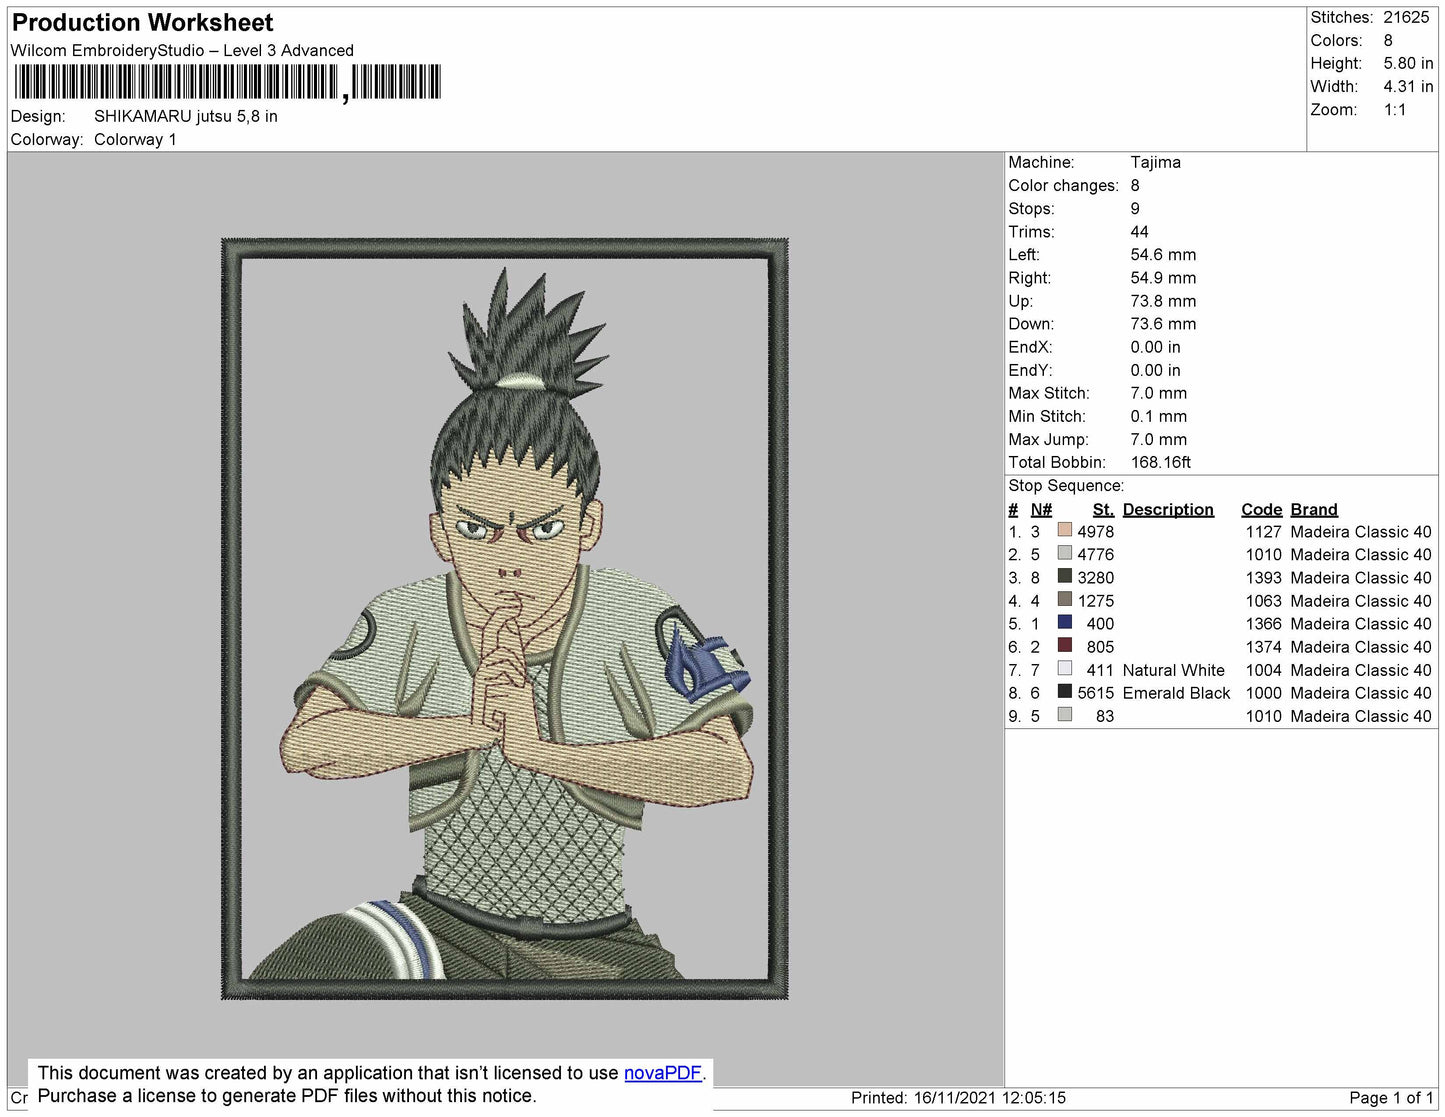Click the 'Code' column header
This screenshot has height=1117, width=1445.
(1261, 509)
